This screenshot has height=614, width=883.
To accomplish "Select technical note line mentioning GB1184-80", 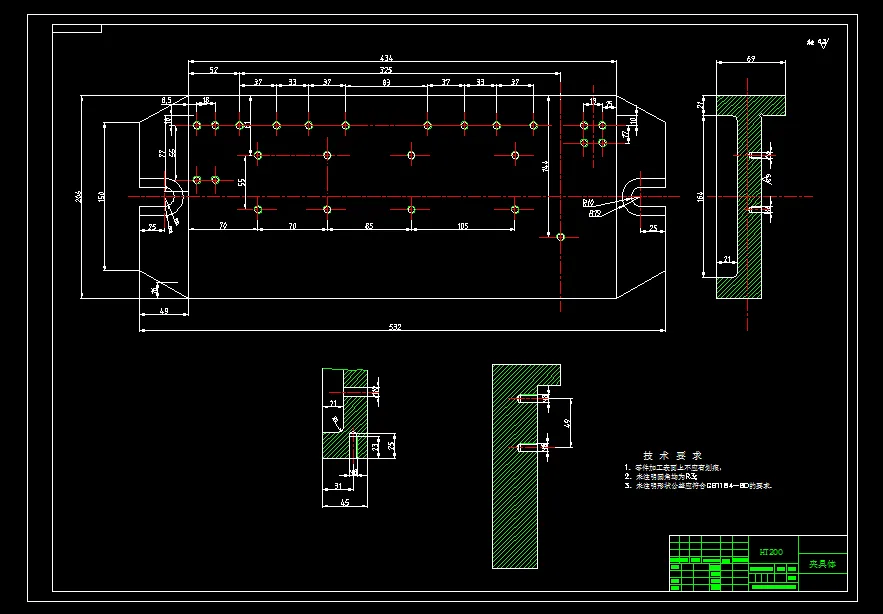I will pos(698,486).
